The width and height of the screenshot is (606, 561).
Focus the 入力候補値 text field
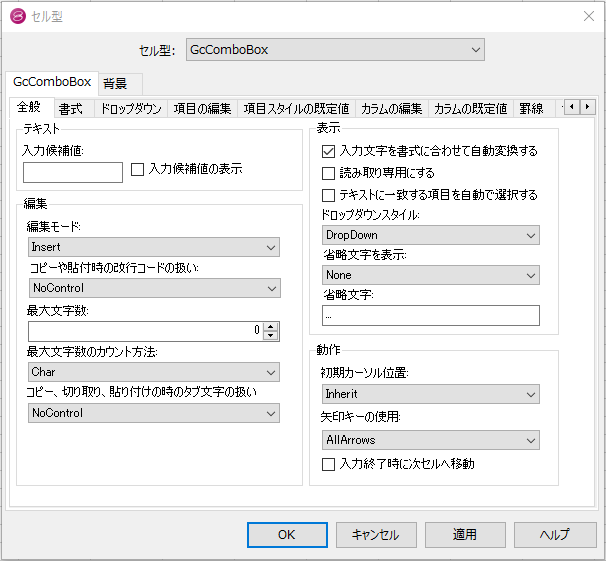coord(73,172)
